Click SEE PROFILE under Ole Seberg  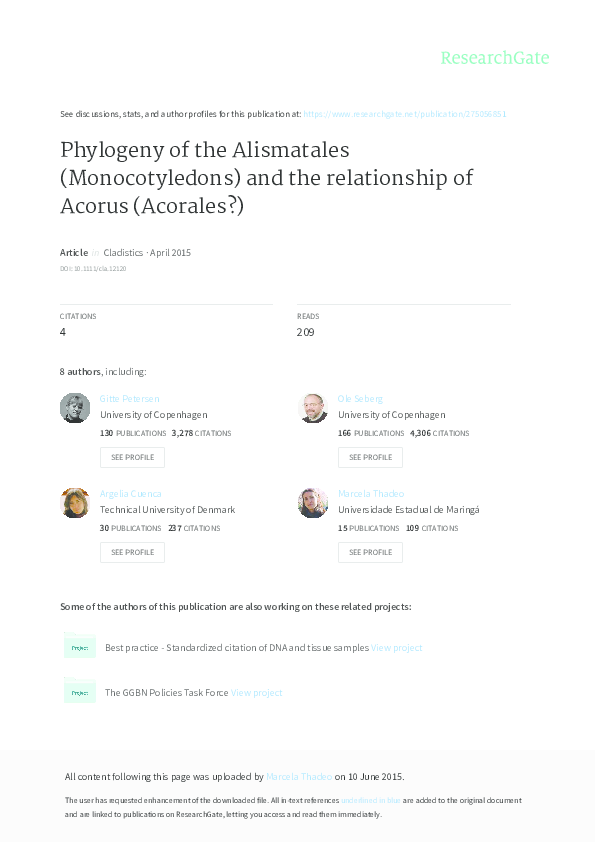click(x=370, y=457)
